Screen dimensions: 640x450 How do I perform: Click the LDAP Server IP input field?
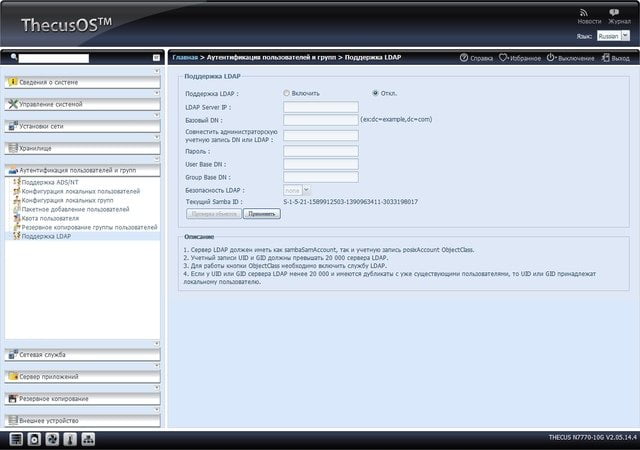[321, 107]
